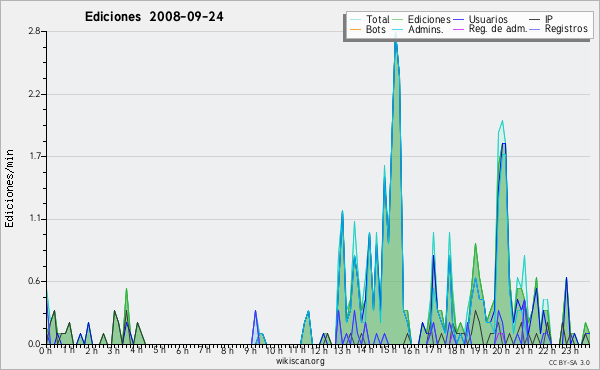This screenshot has height=370, width=600.
Task: Click the 'IP' legend label
Action: (x=549, y=19)
